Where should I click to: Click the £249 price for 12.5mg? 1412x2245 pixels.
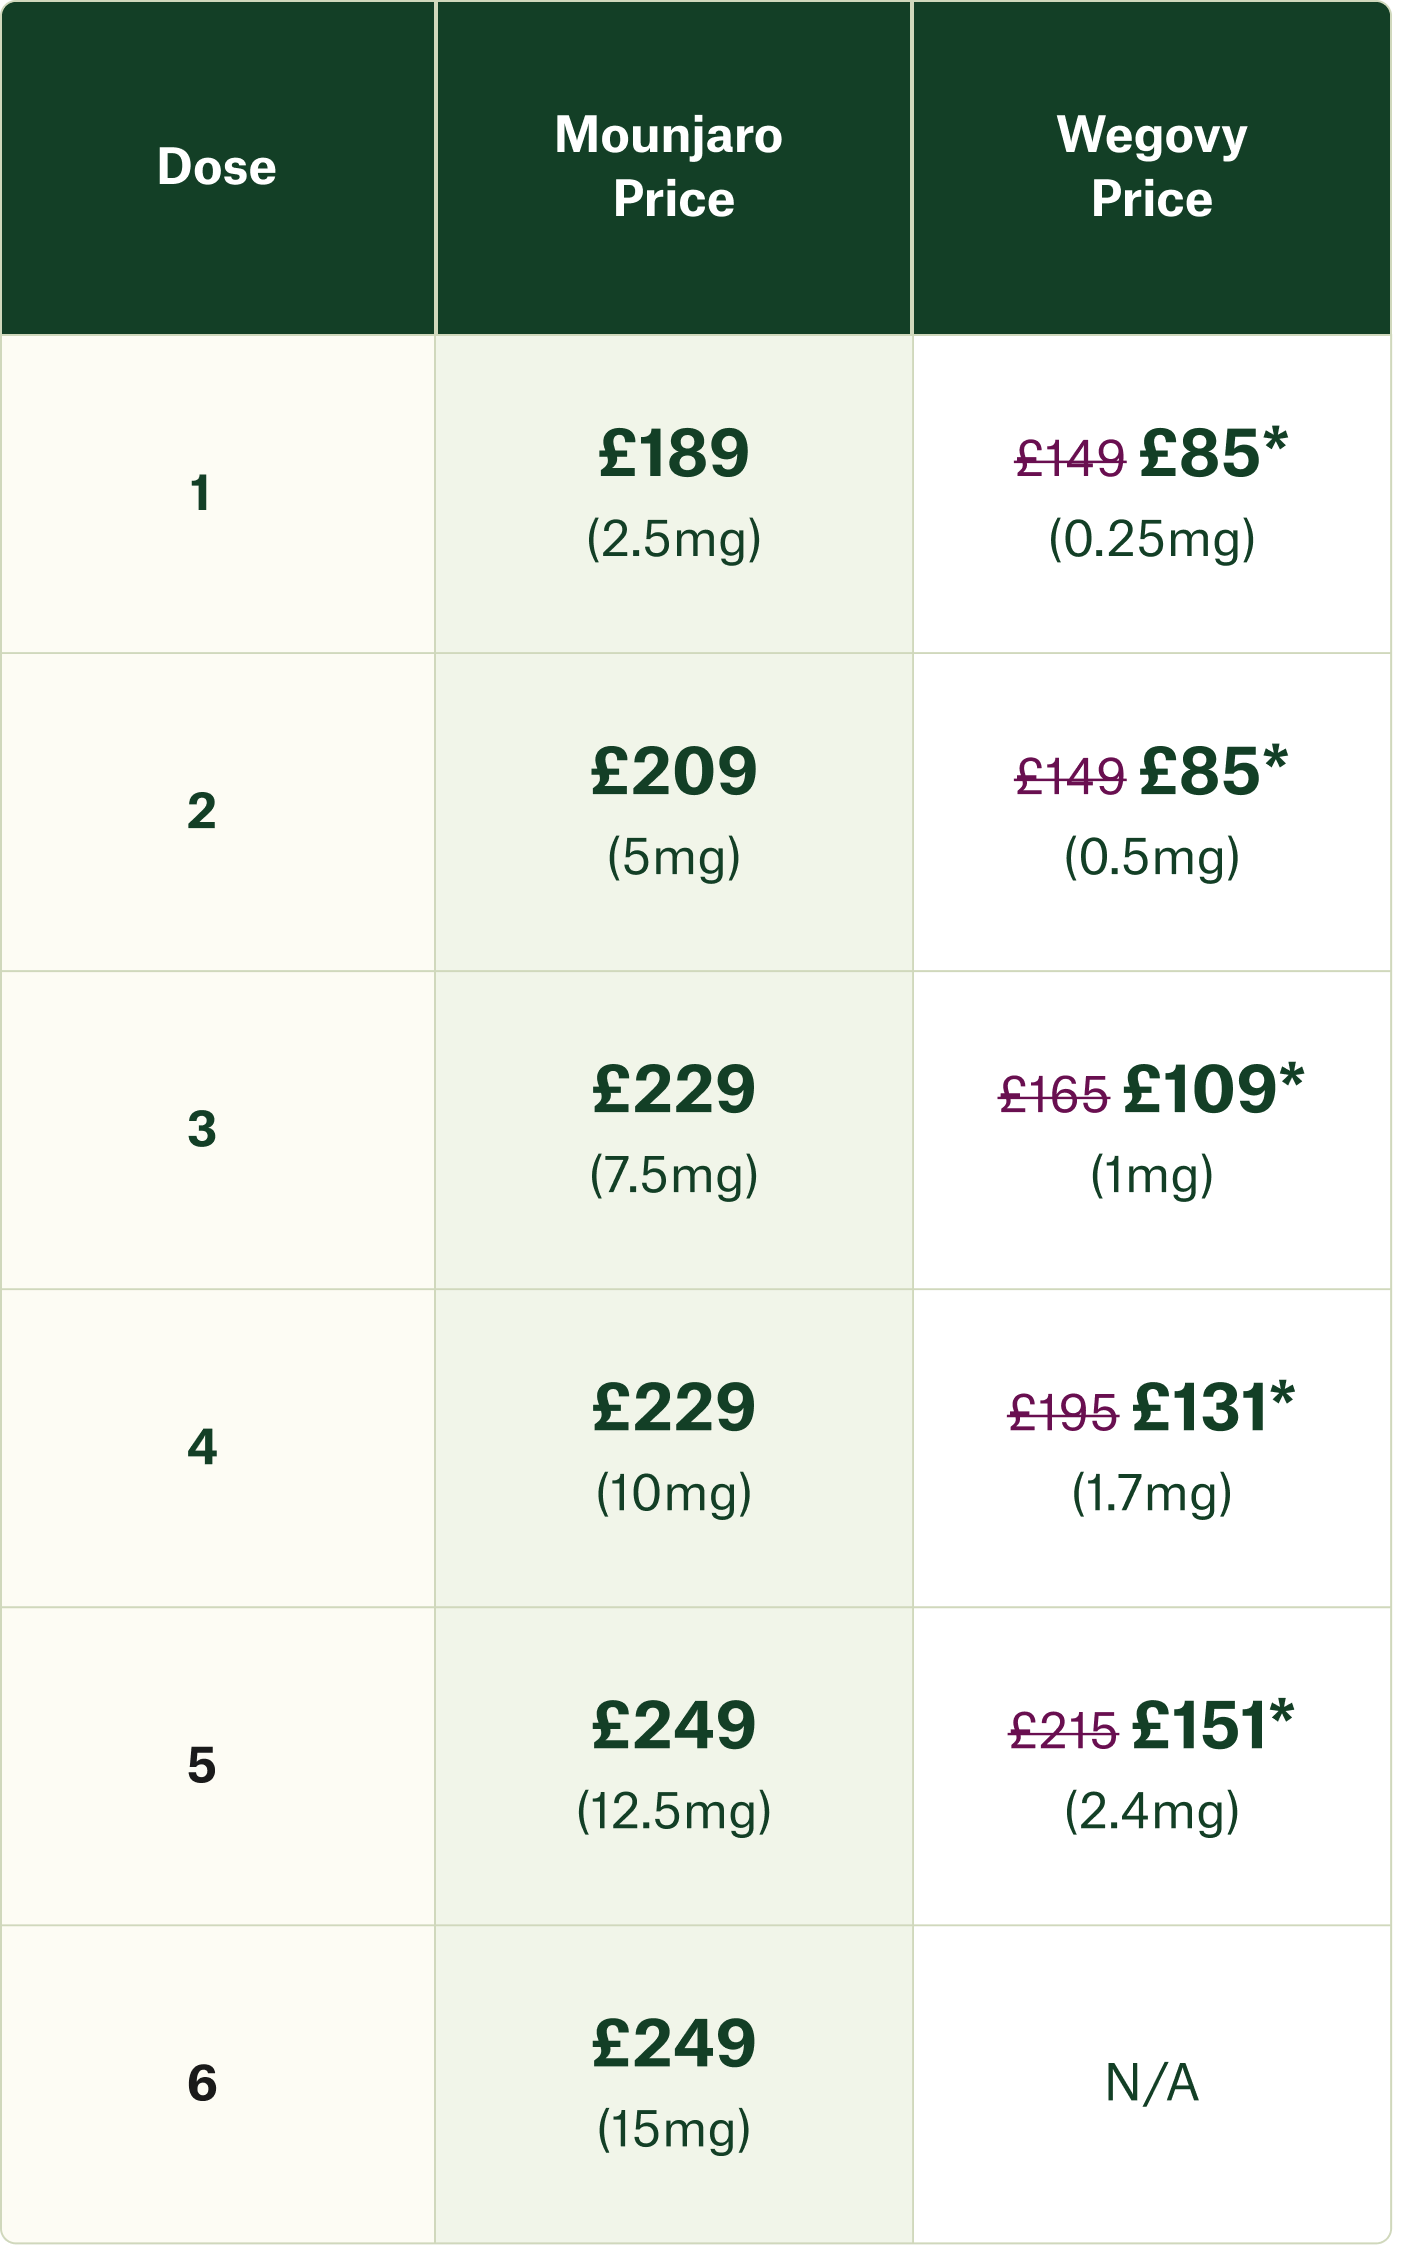point(674,1725)
